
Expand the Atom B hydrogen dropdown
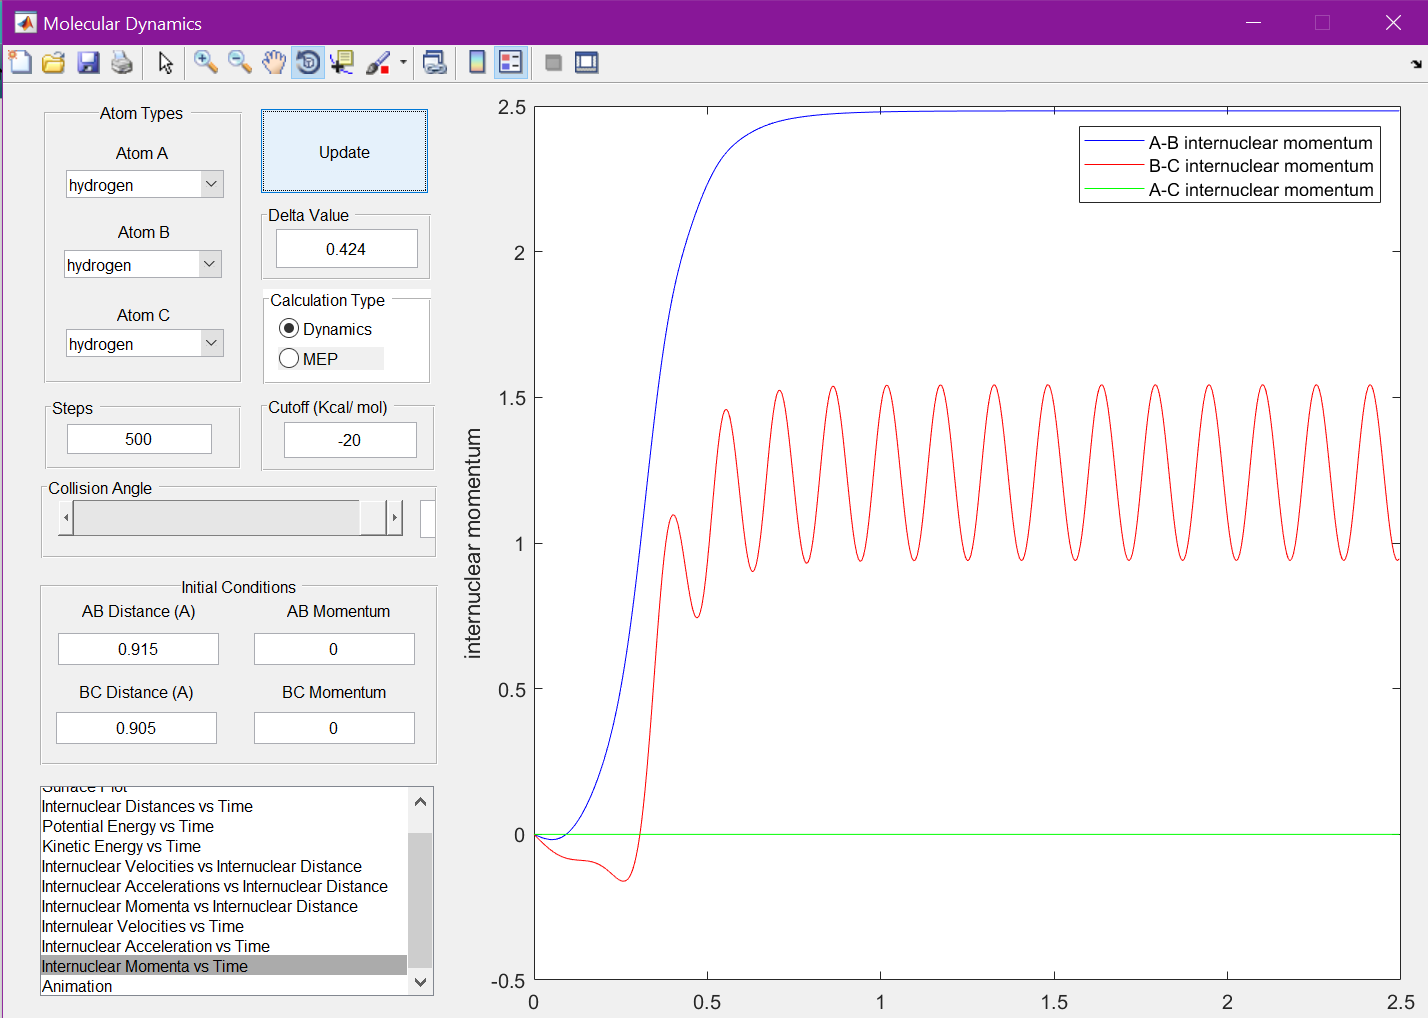[209, 264]
